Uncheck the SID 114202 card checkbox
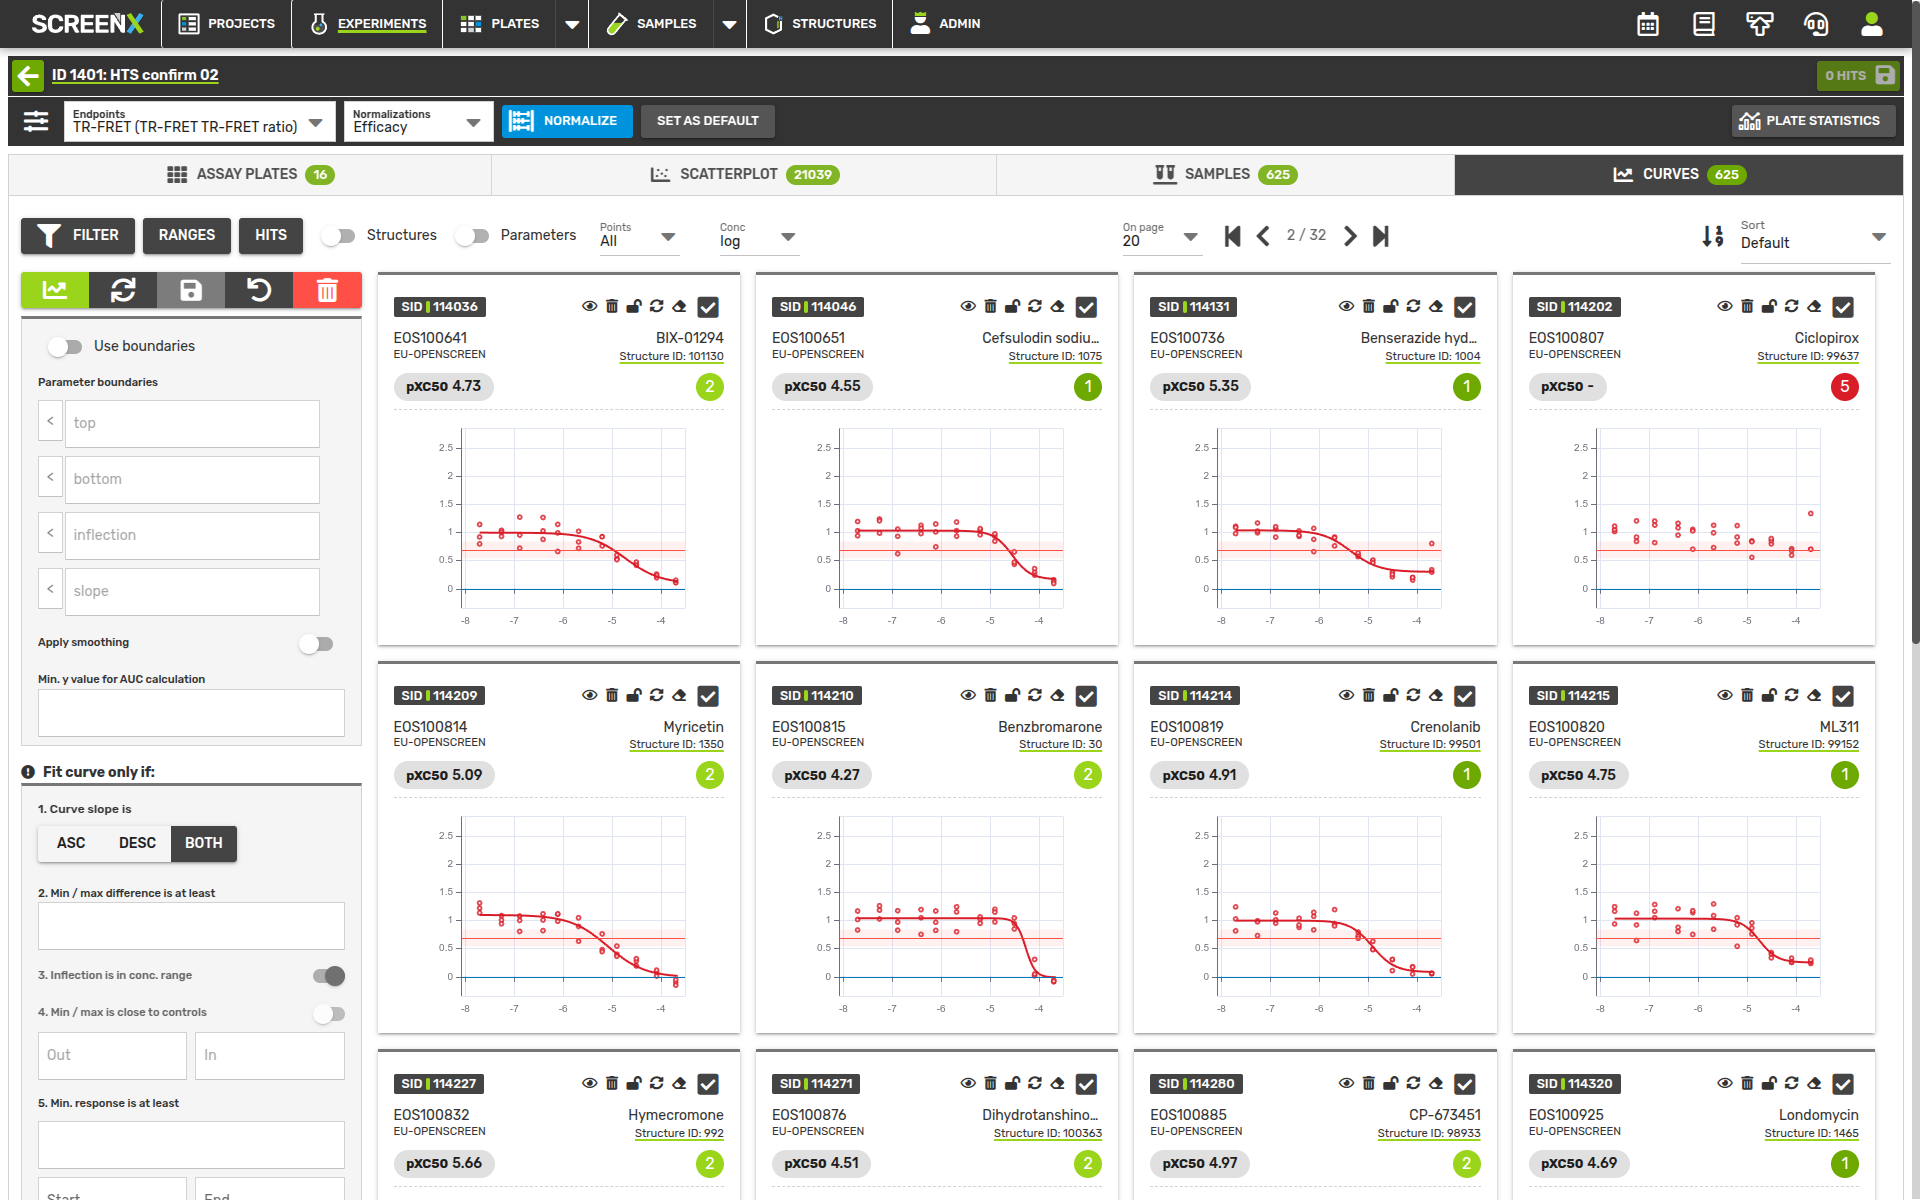 1843,307
